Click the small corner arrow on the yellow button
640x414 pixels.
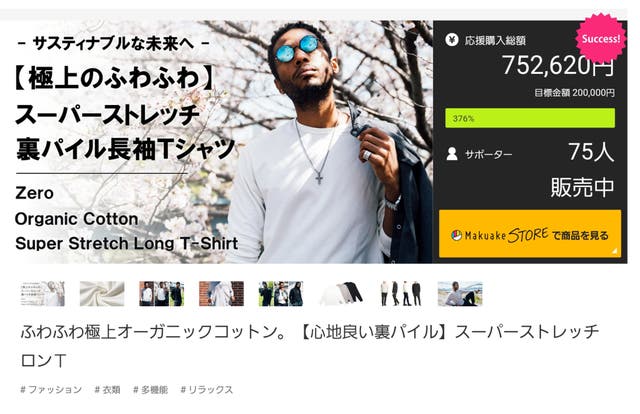(x=614, y=251)
